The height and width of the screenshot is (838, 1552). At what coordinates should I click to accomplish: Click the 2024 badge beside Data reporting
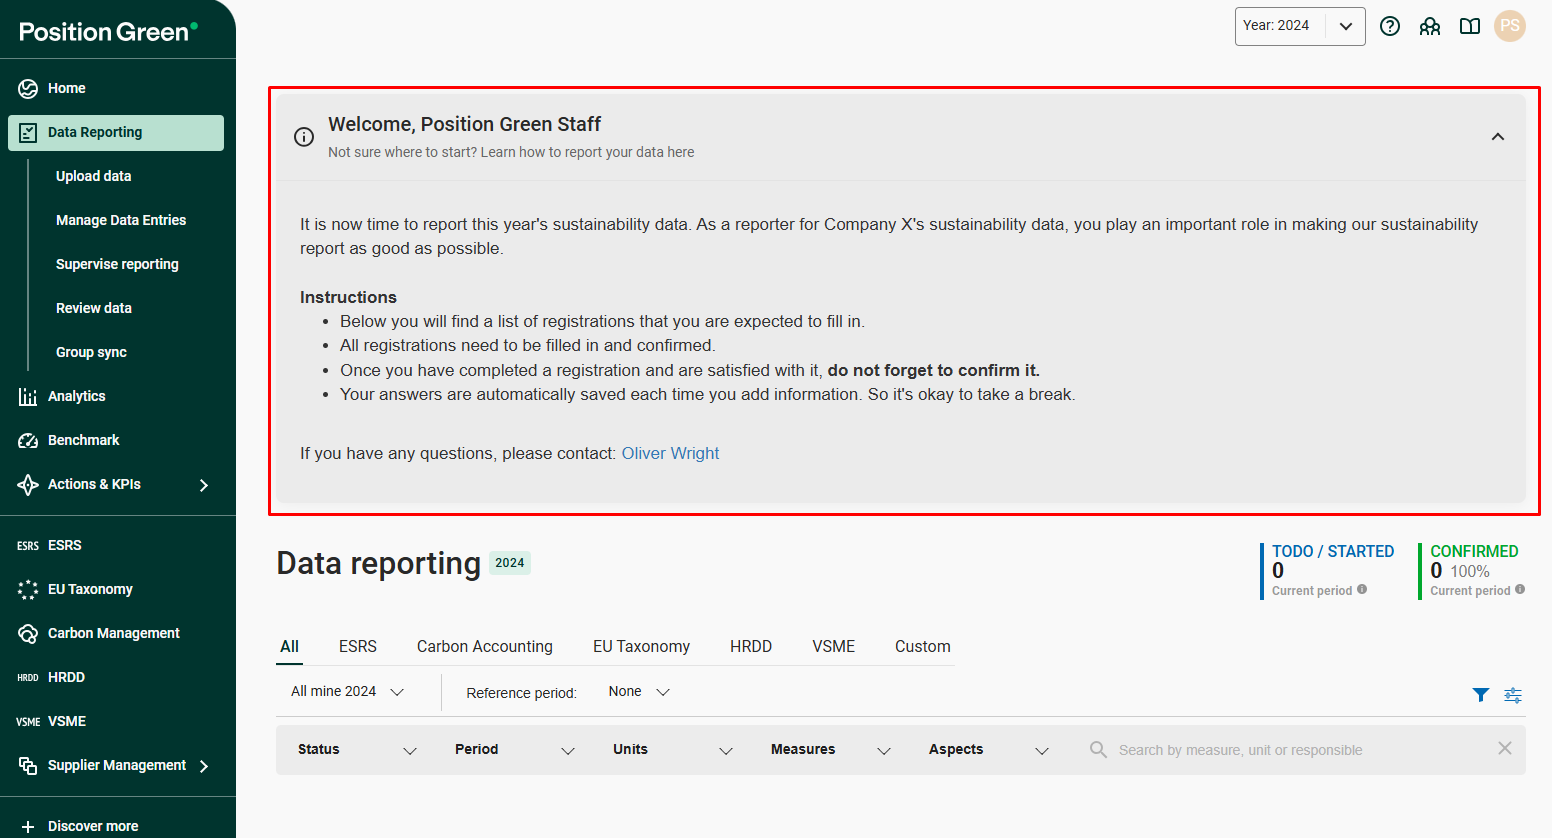[x=510, y=563]
